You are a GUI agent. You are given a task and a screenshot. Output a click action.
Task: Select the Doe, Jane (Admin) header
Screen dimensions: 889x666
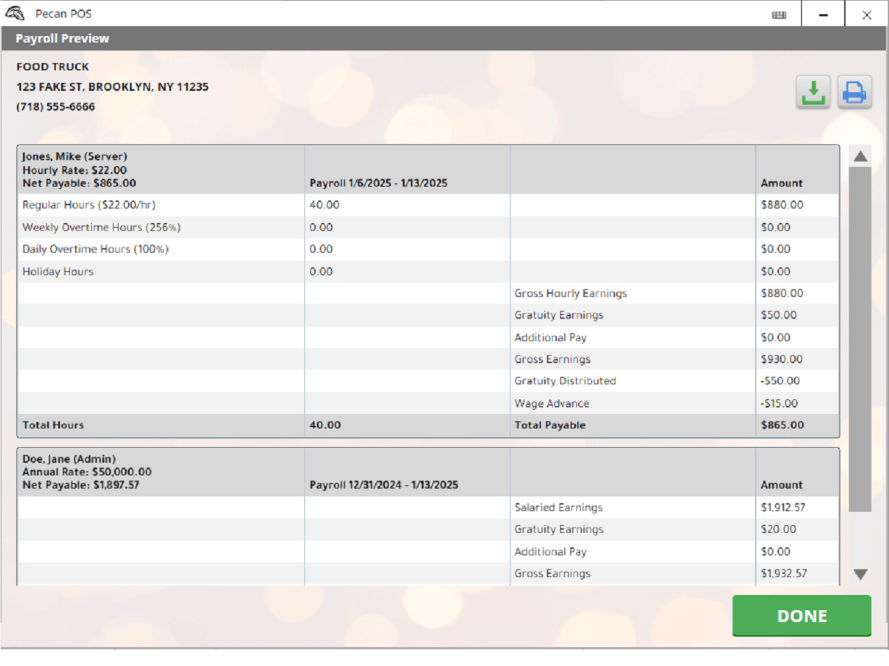tap(68, 458)
